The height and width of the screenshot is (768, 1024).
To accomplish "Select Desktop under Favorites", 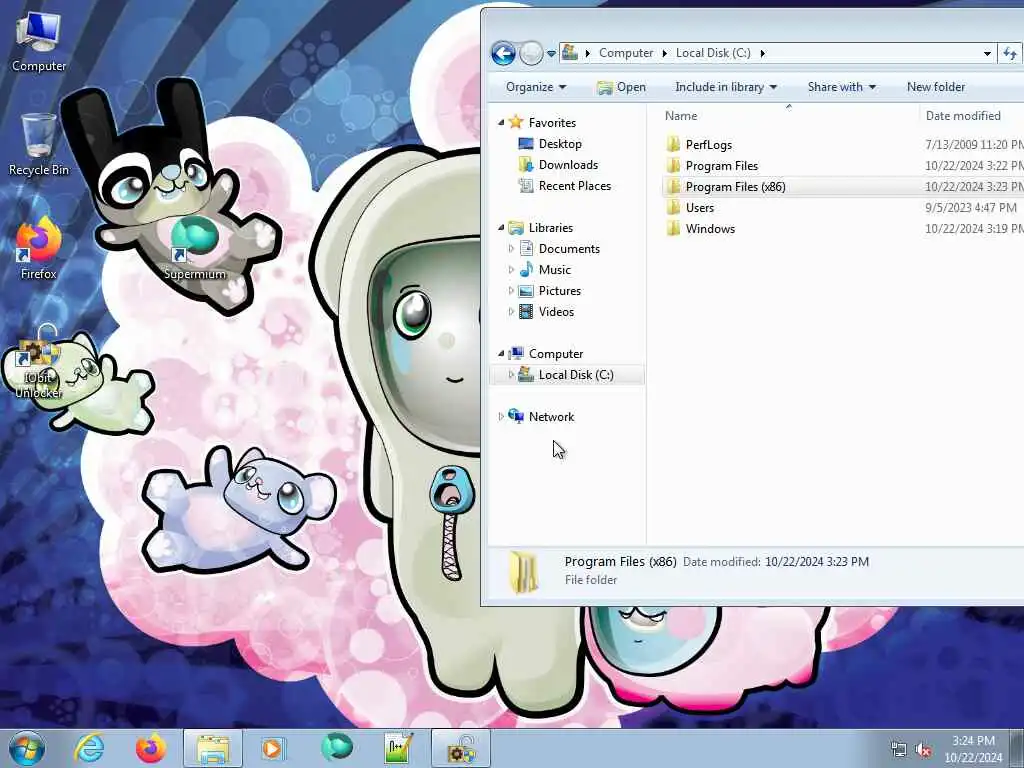I will pos(560,144).
